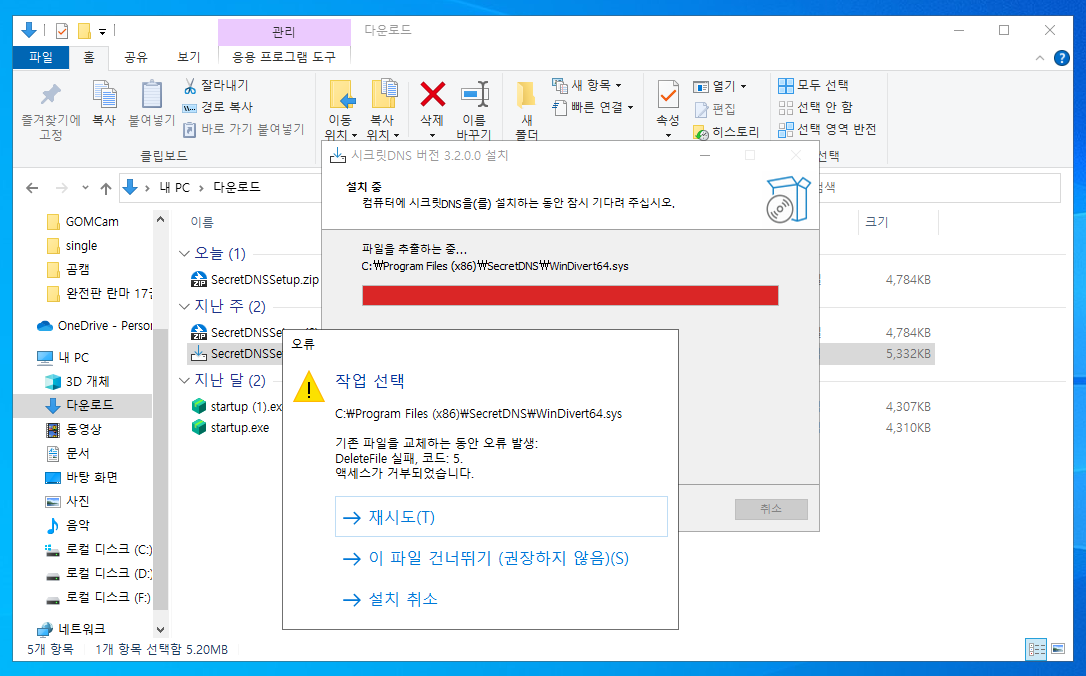The height and width of the screenshot is (676, 1086).
Task: Select the startup.exe file
Action: [x=239, y=428]
